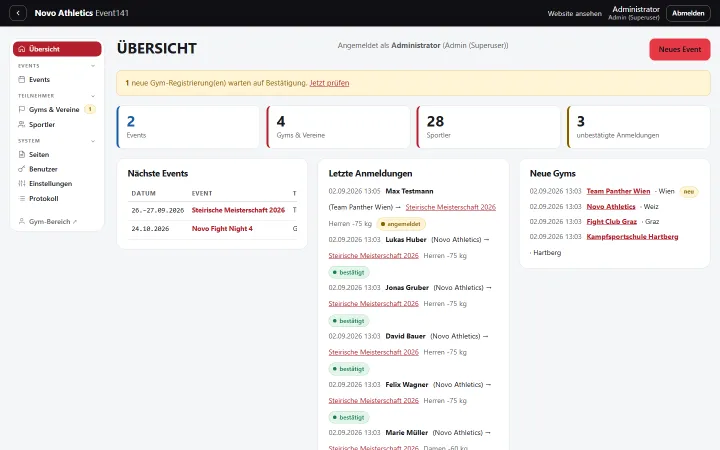This screenshot has height=450, width=720.
Task: Collapse the EVENTS sidebar section
Action: pos(93,66)
